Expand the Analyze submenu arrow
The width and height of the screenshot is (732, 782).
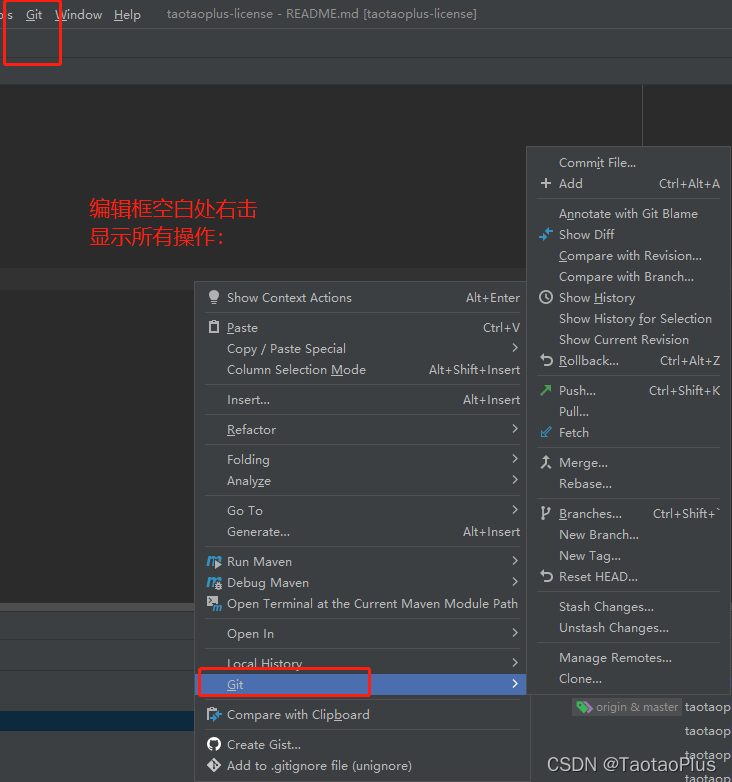515,479
